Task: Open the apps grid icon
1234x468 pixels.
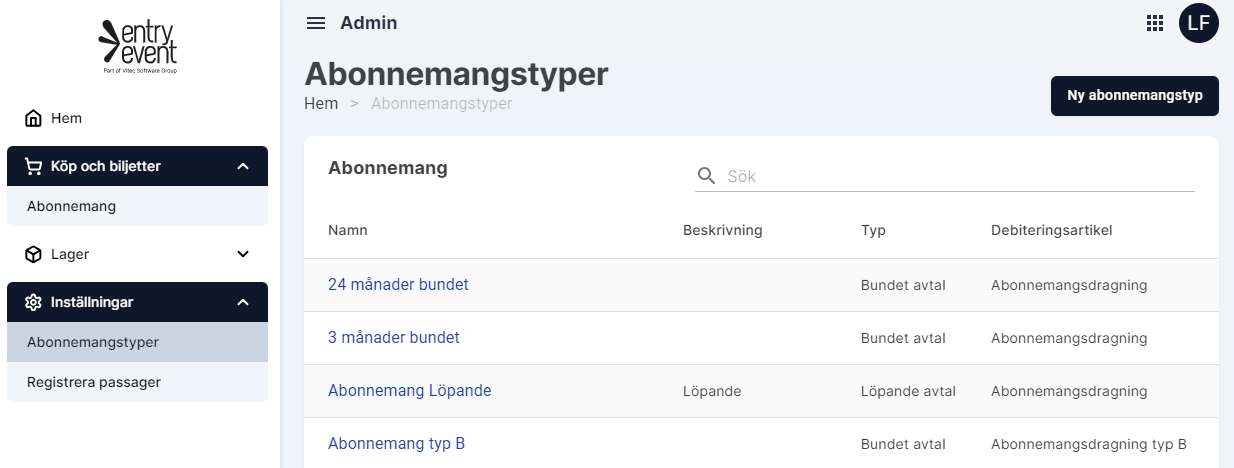Action: click(x=1155, y=23)
